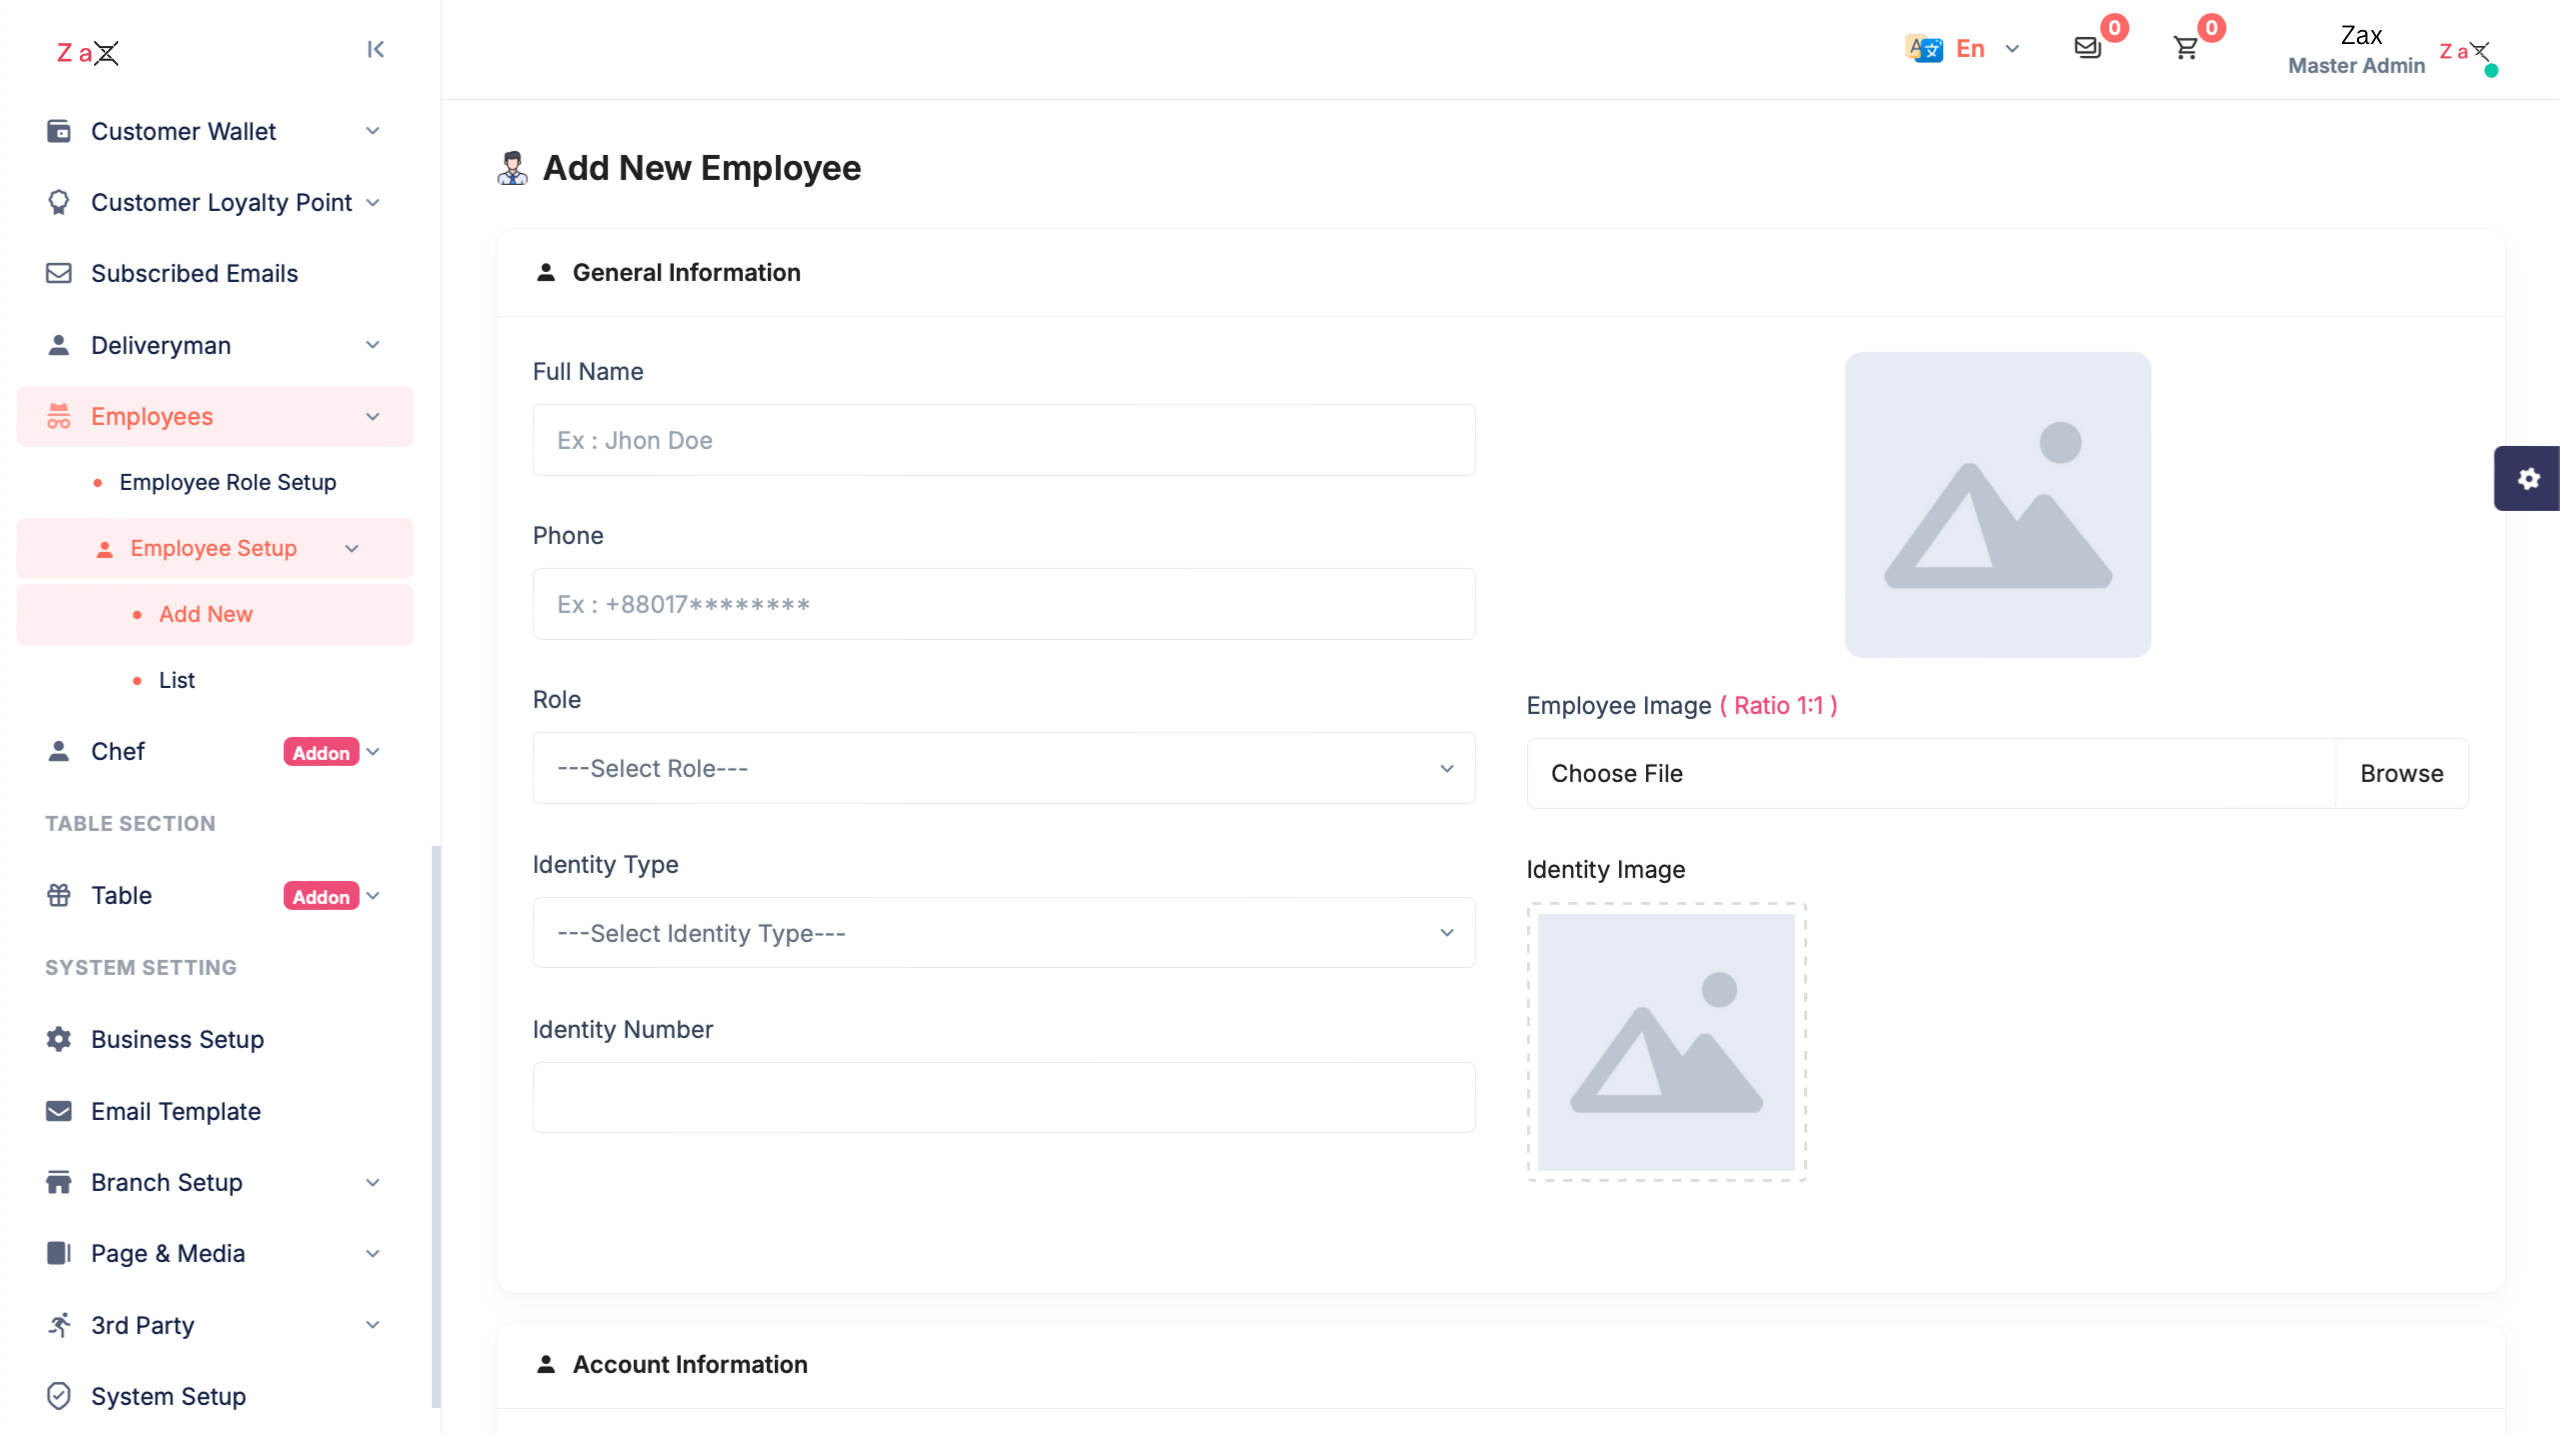Viewport: 2560px width, 1434px height.
Task: Click the Deliveryman sidebar icon
Action: [x=56, y=344]
